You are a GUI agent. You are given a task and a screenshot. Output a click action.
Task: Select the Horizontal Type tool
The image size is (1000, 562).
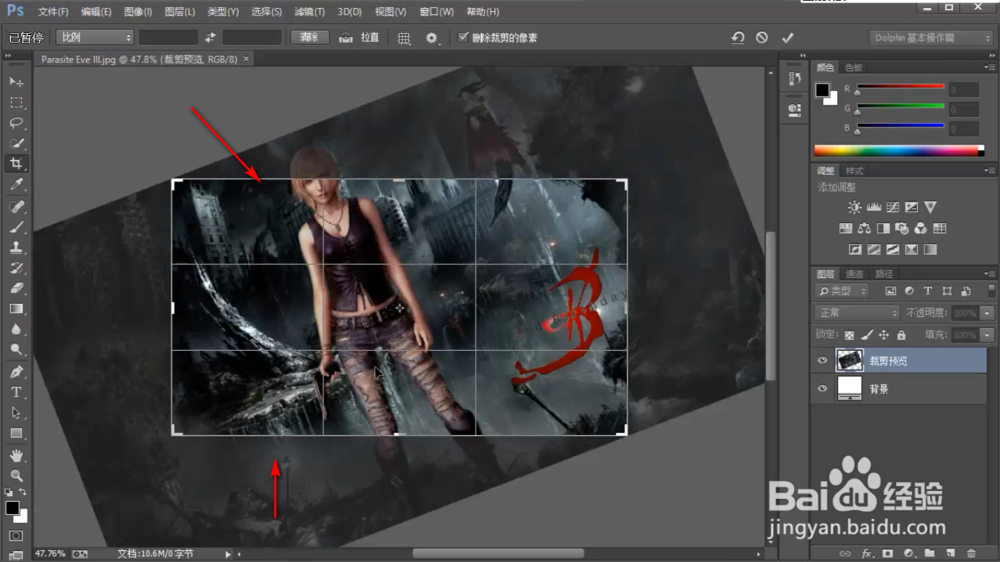[16, 392]
